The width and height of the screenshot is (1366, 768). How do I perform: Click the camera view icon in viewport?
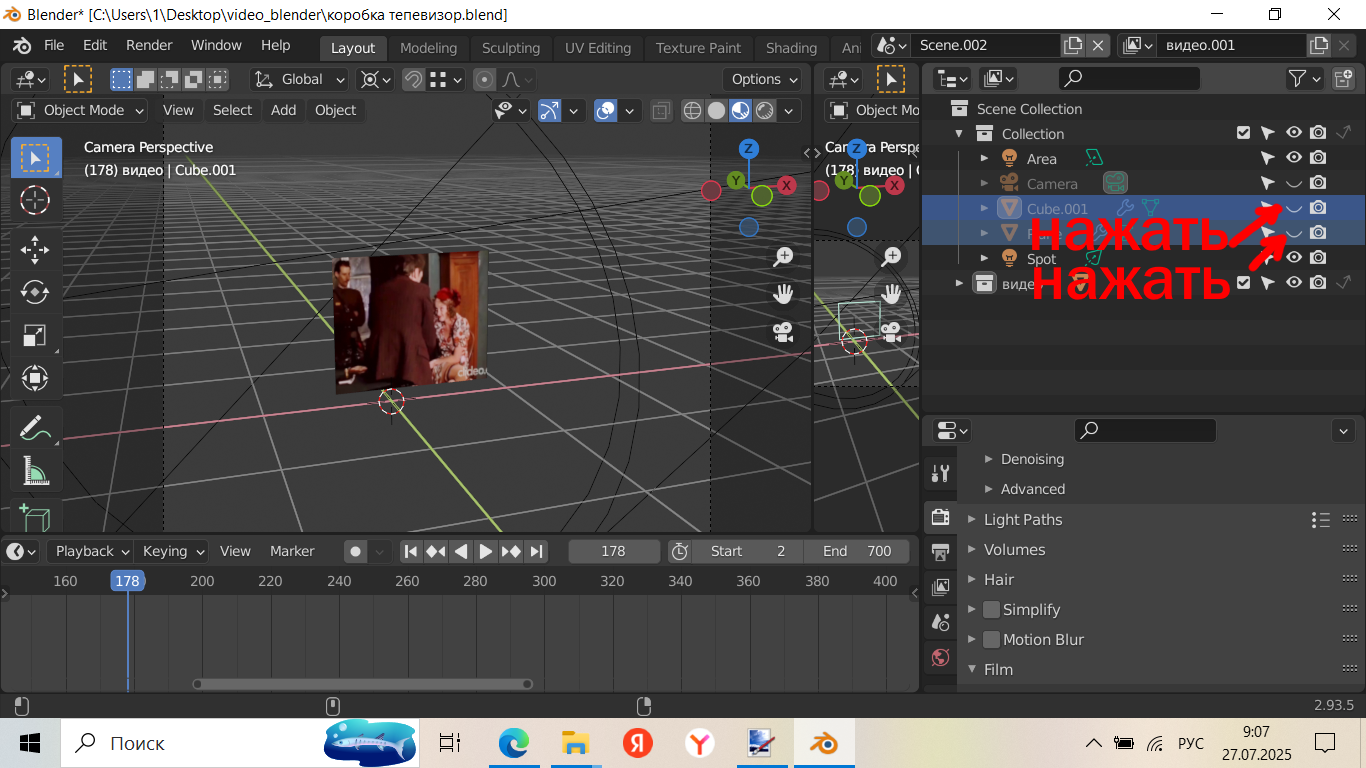(x=783, y=332)
